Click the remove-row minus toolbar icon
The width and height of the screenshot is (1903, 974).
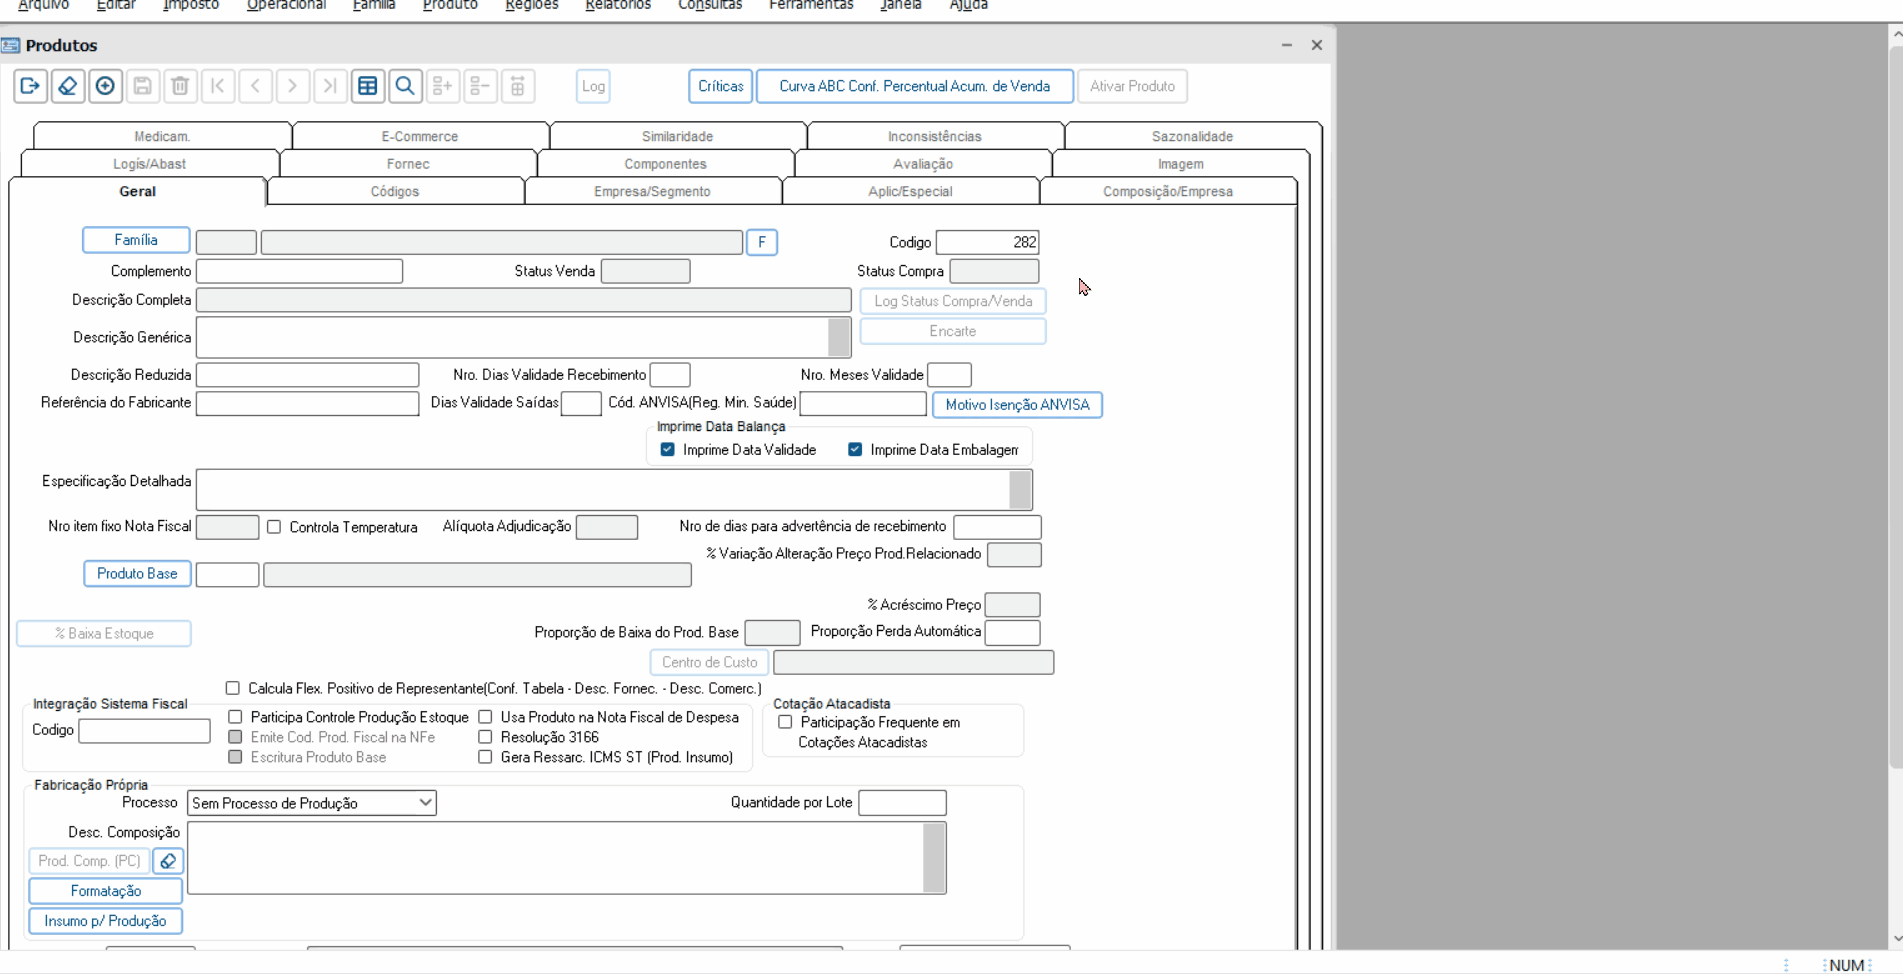pyautogui.click(x=480, y=86)
